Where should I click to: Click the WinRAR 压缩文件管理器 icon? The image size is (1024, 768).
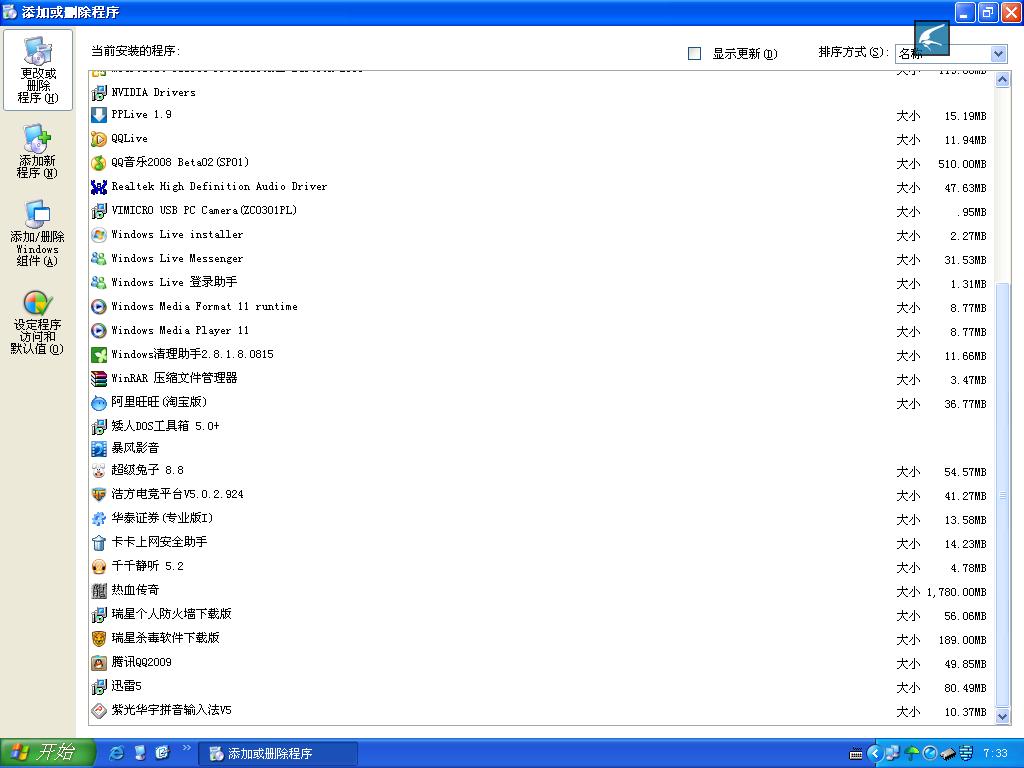click(99, 379)
